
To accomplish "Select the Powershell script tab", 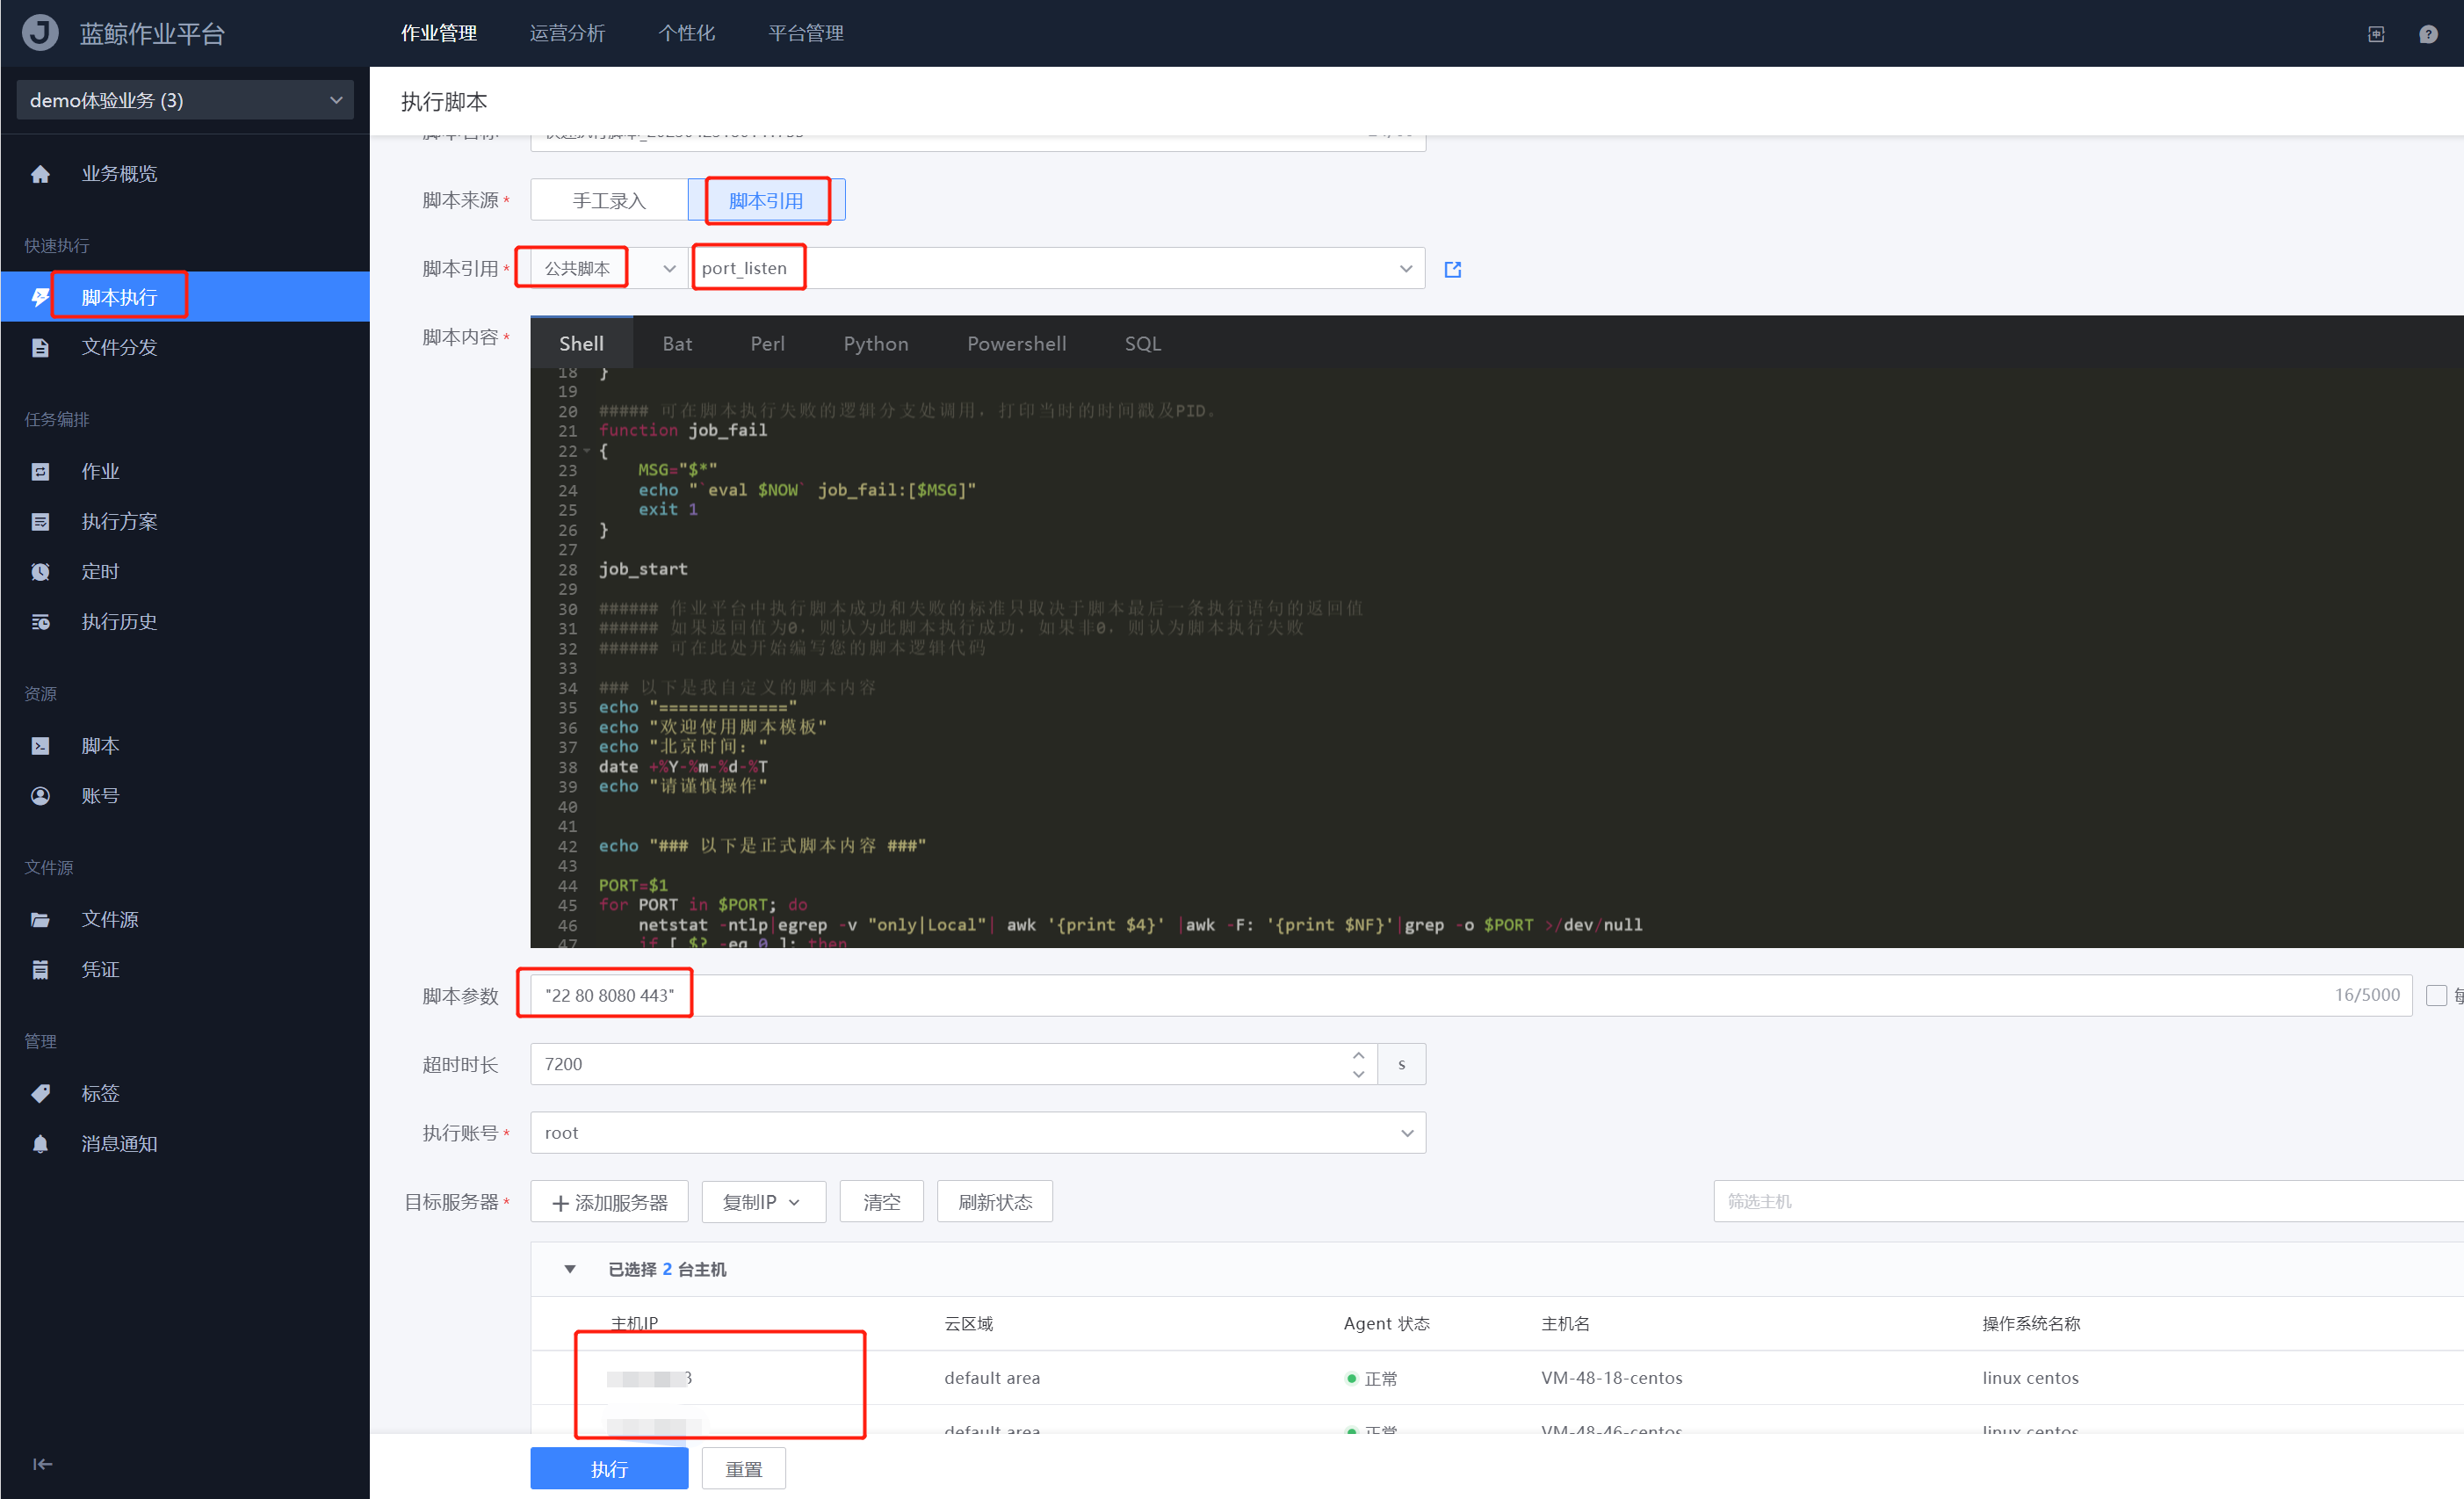I will 1016,343.
